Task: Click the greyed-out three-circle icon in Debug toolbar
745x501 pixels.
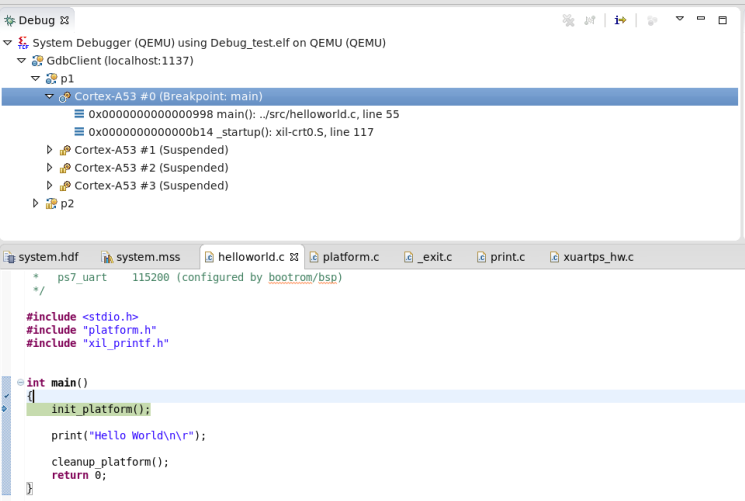Action: click(652, 20)
